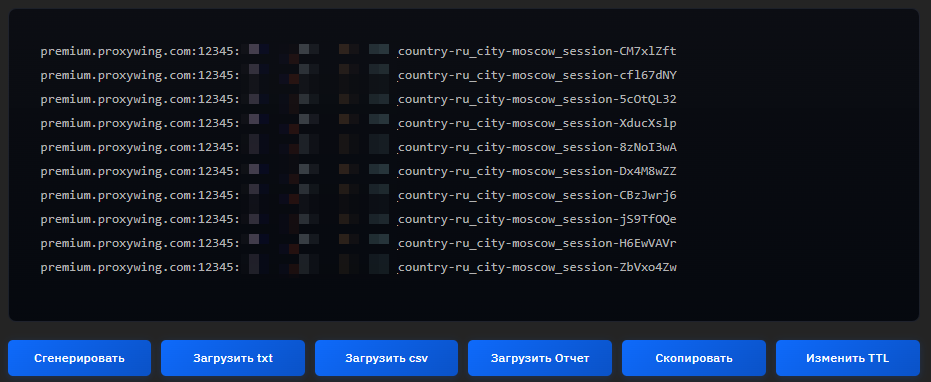
Task: Select proxy line ending session-cfl67dNY
Action: coord(359,75)
